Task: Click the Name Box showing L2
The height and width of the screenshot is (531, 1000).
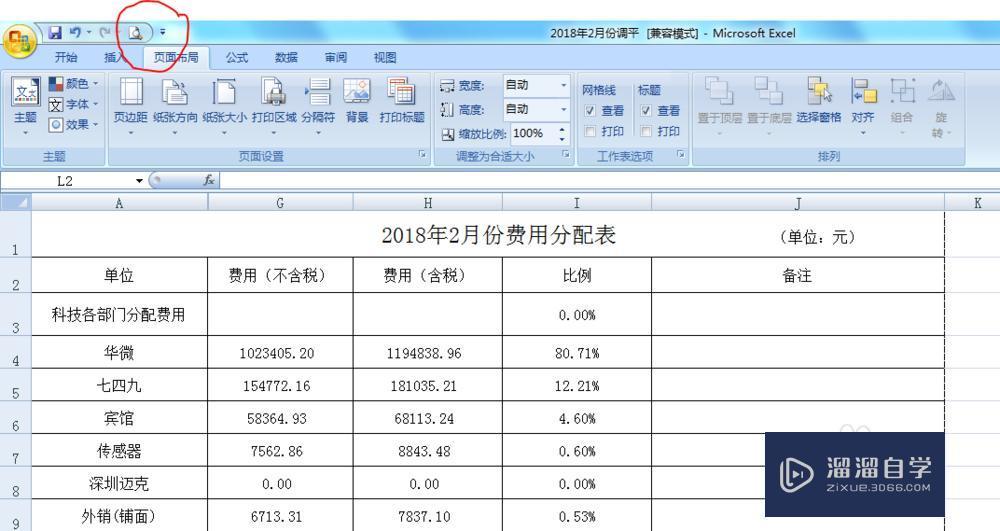Action: 66,181
